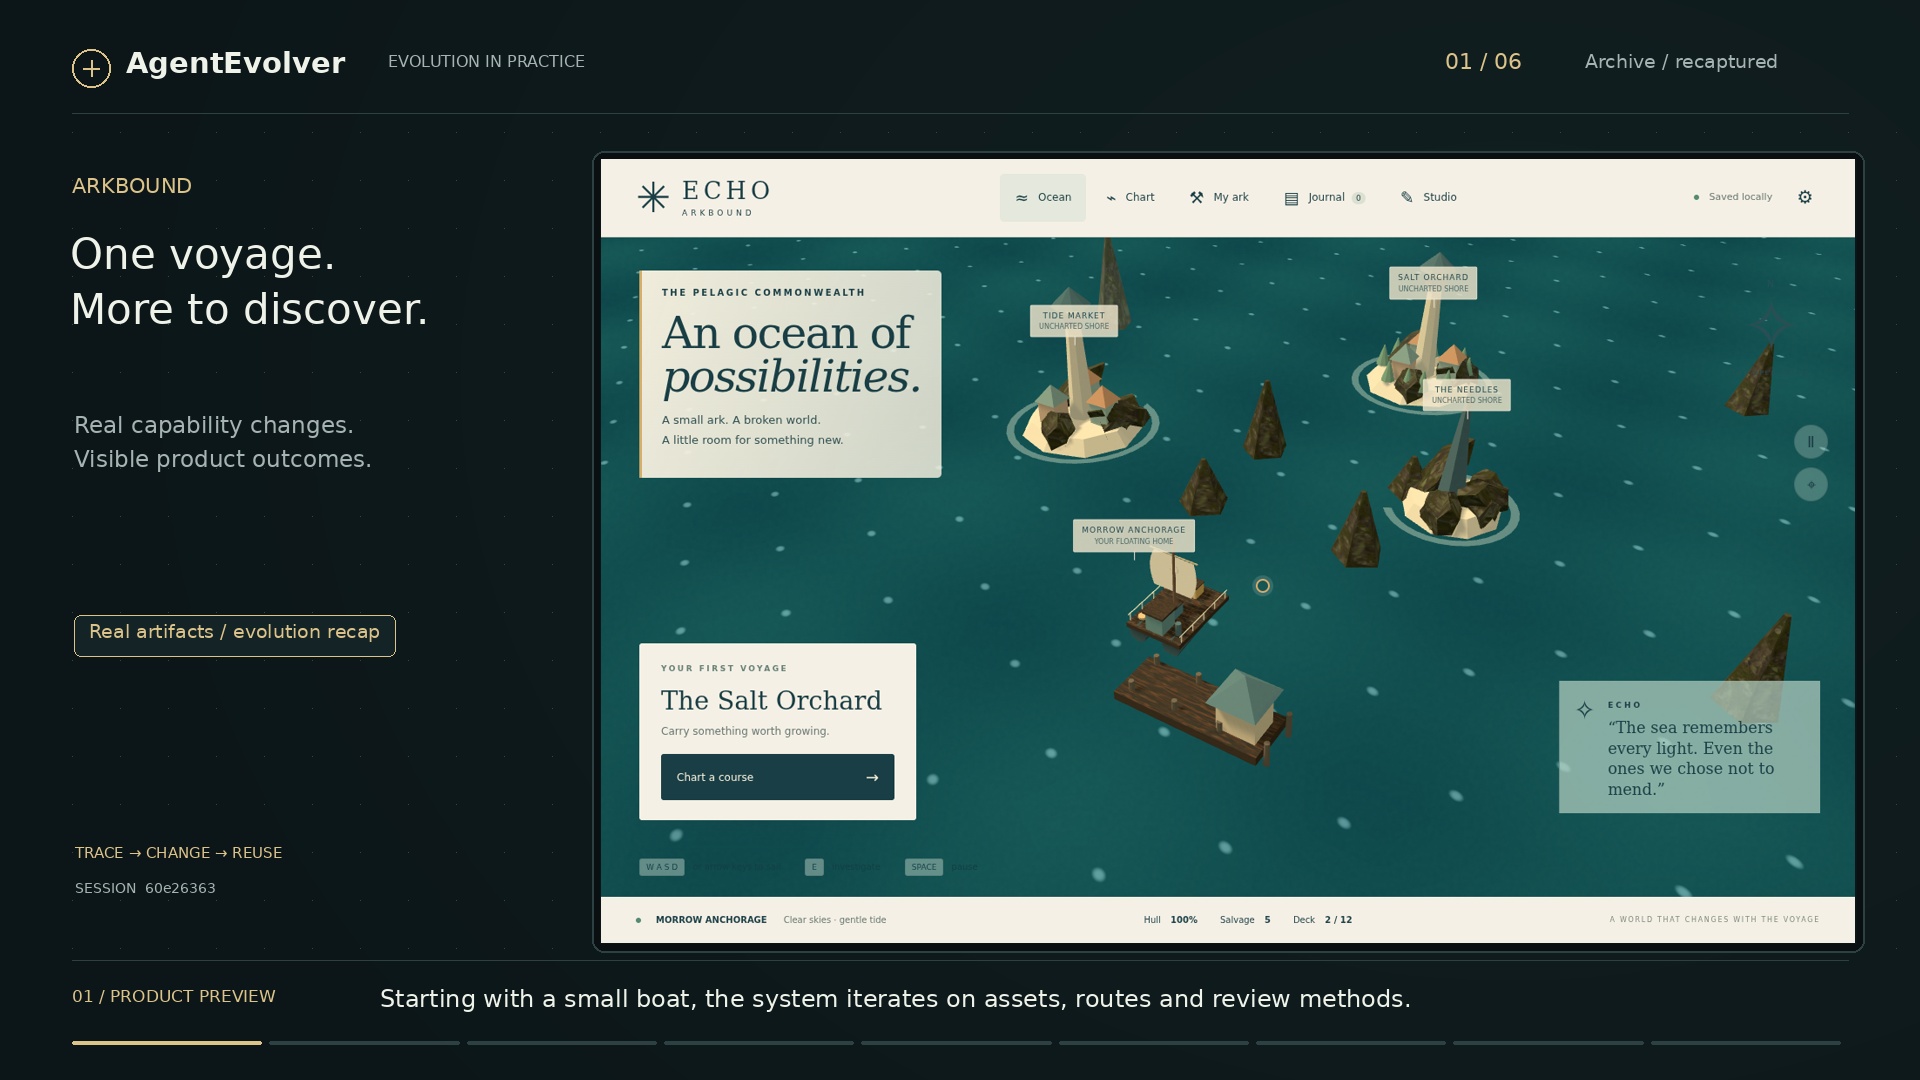Click the Journal count badge
This screenshot has height=1080, width=1920.
pos(1358,198)
